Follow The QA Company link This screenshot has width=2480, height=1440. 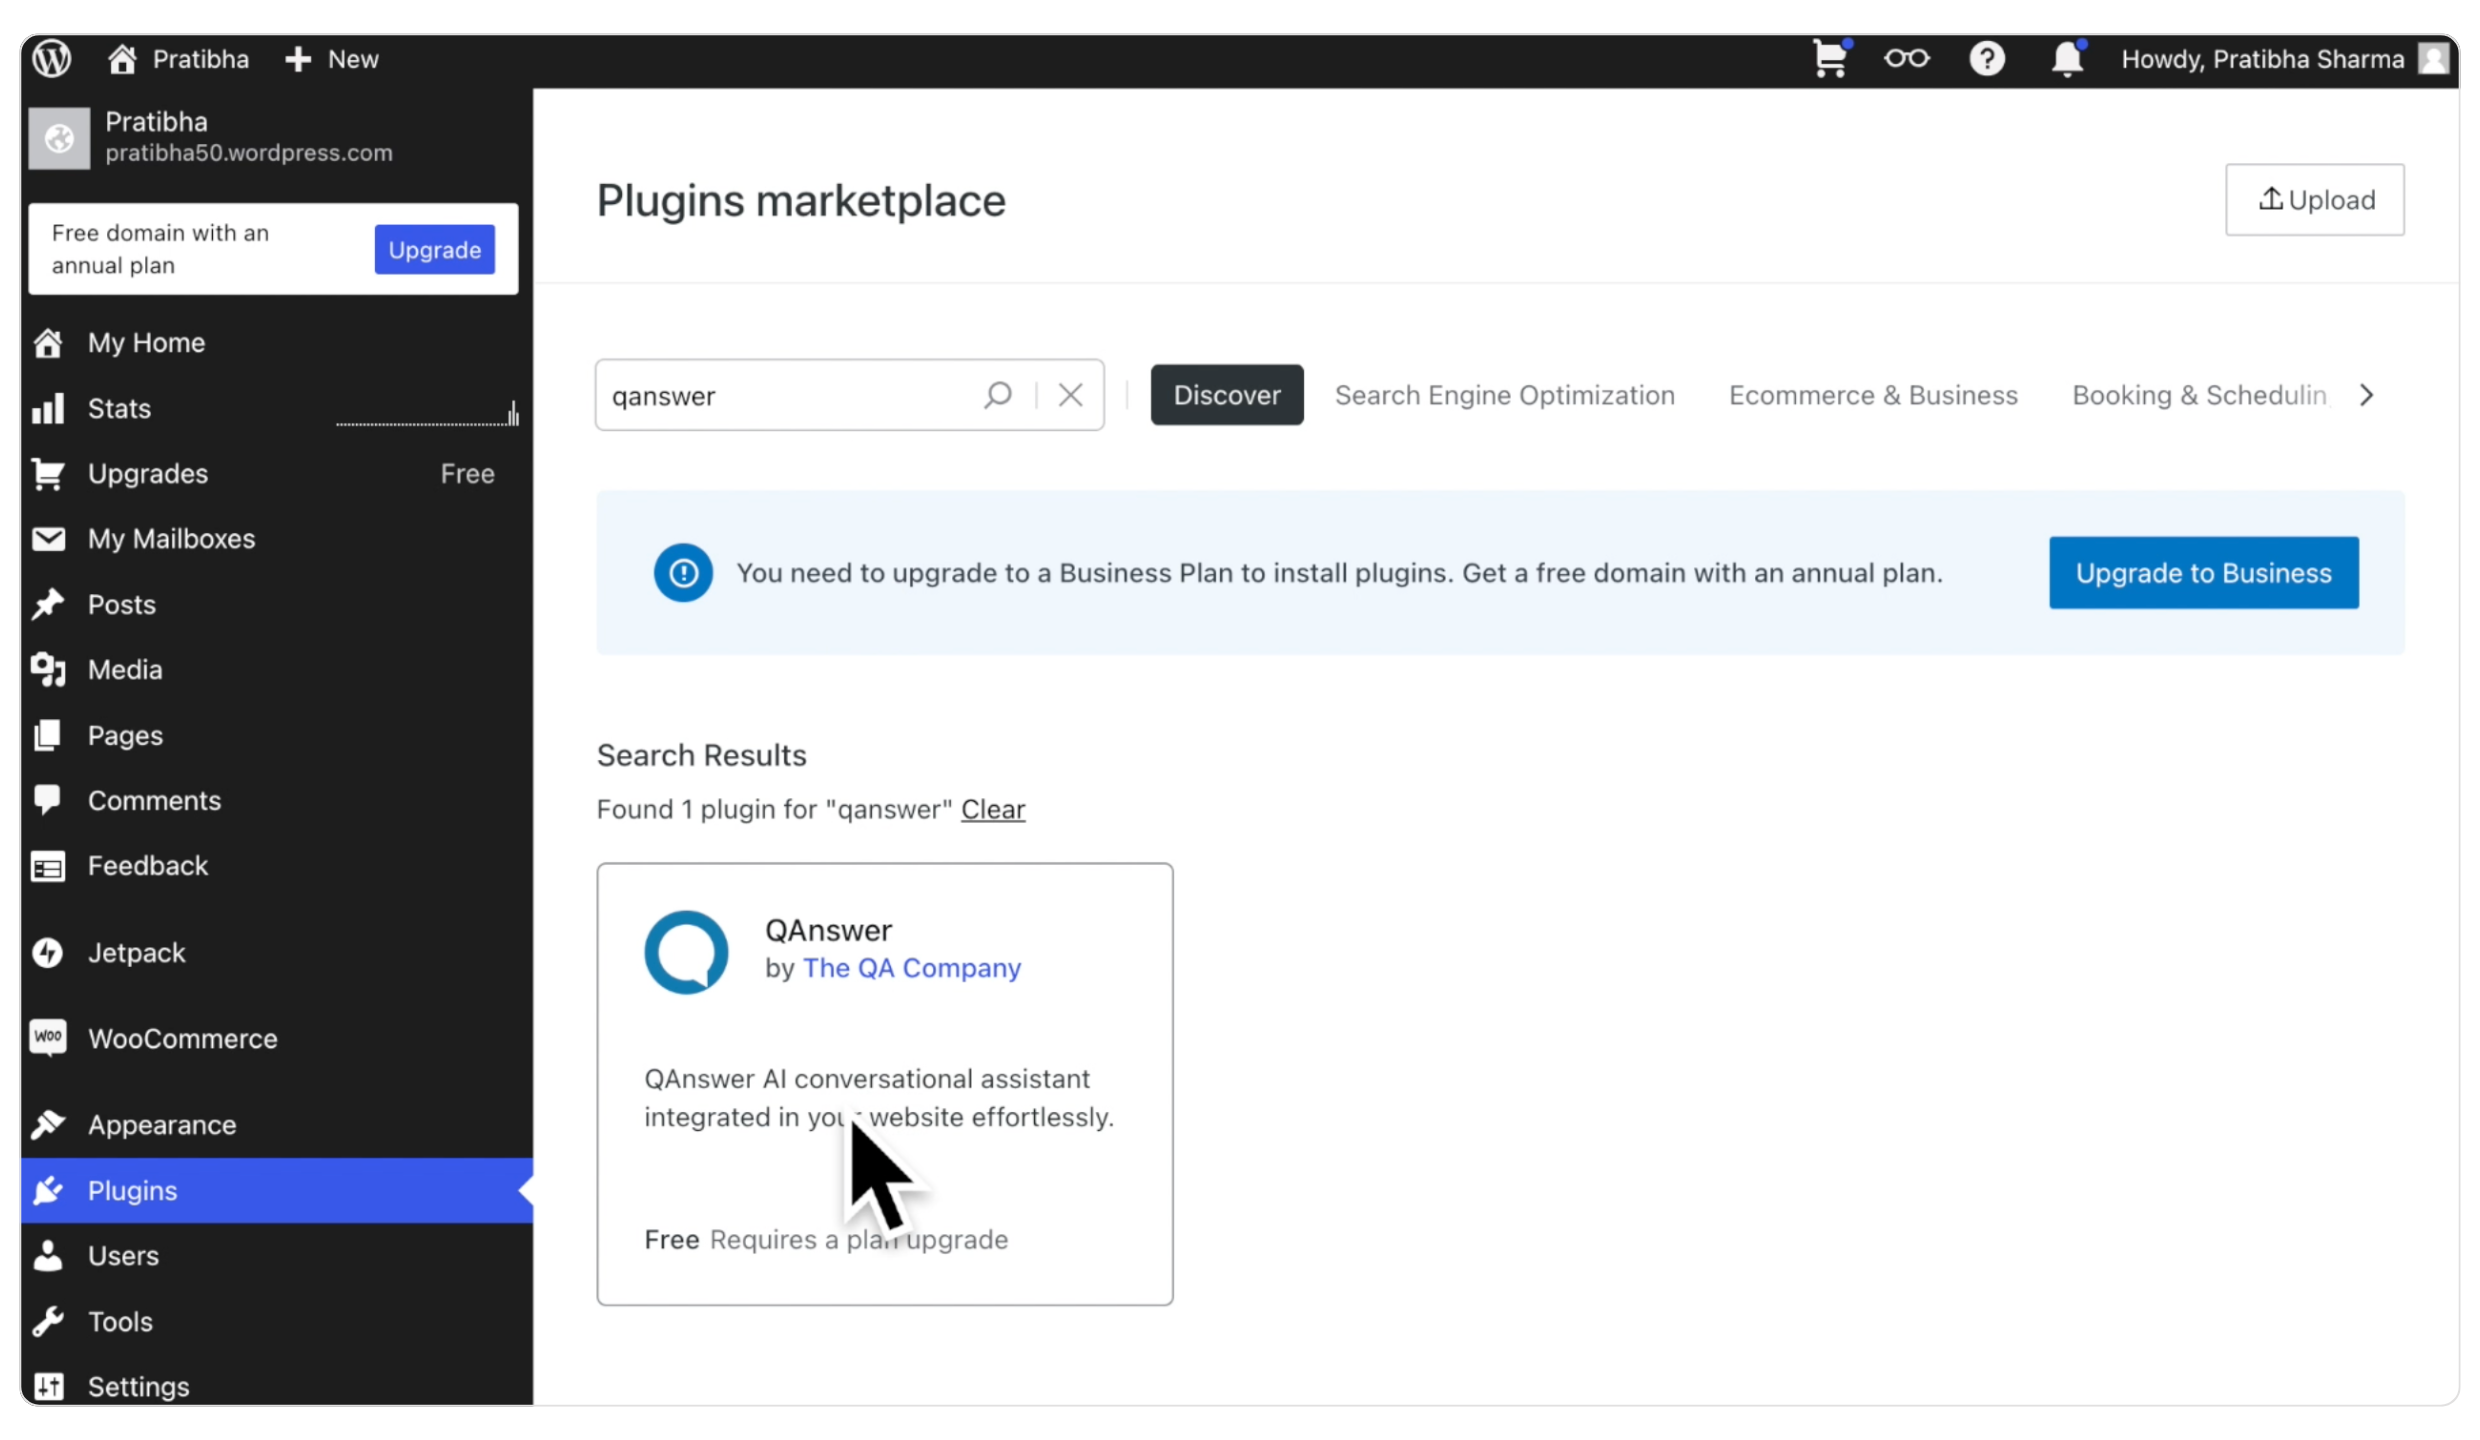pyautogui.click(x=911, y=968)
